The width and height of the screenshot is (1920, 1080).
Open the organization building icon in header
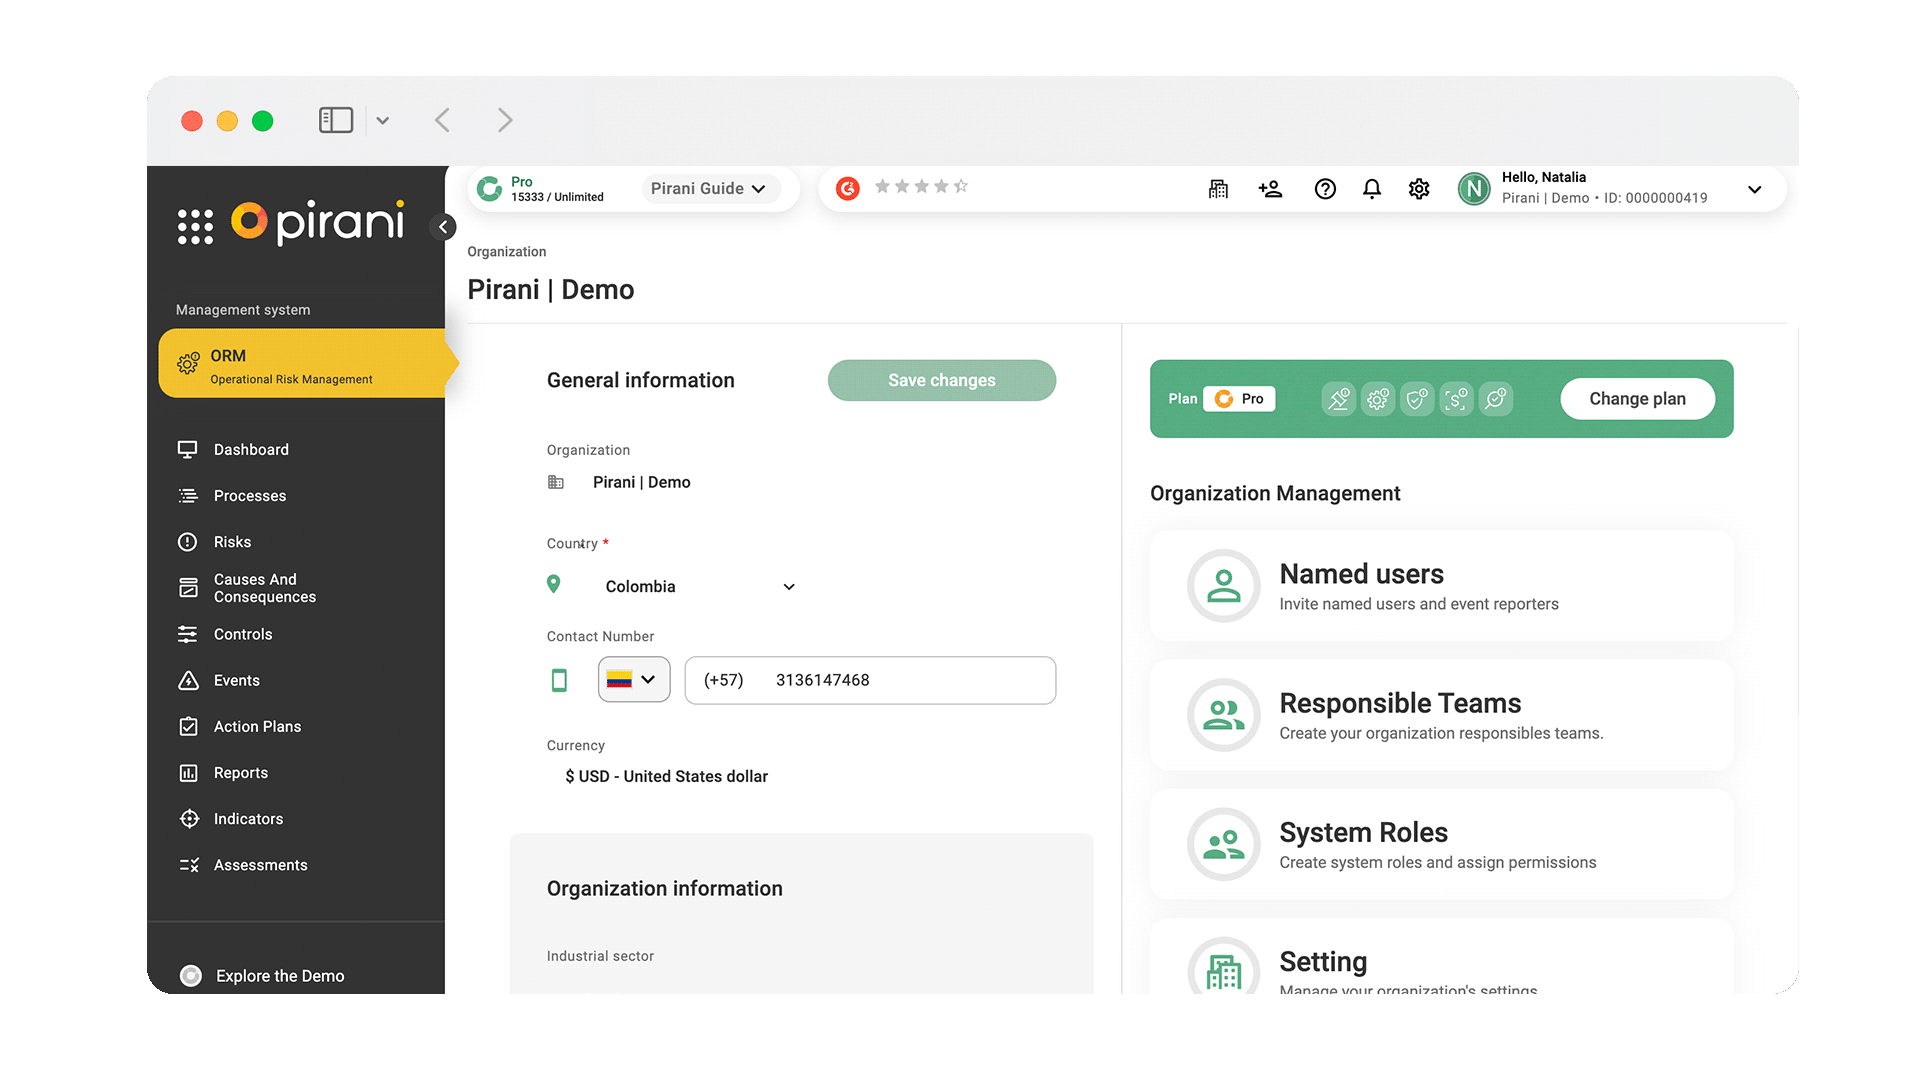click(1218, 189)
